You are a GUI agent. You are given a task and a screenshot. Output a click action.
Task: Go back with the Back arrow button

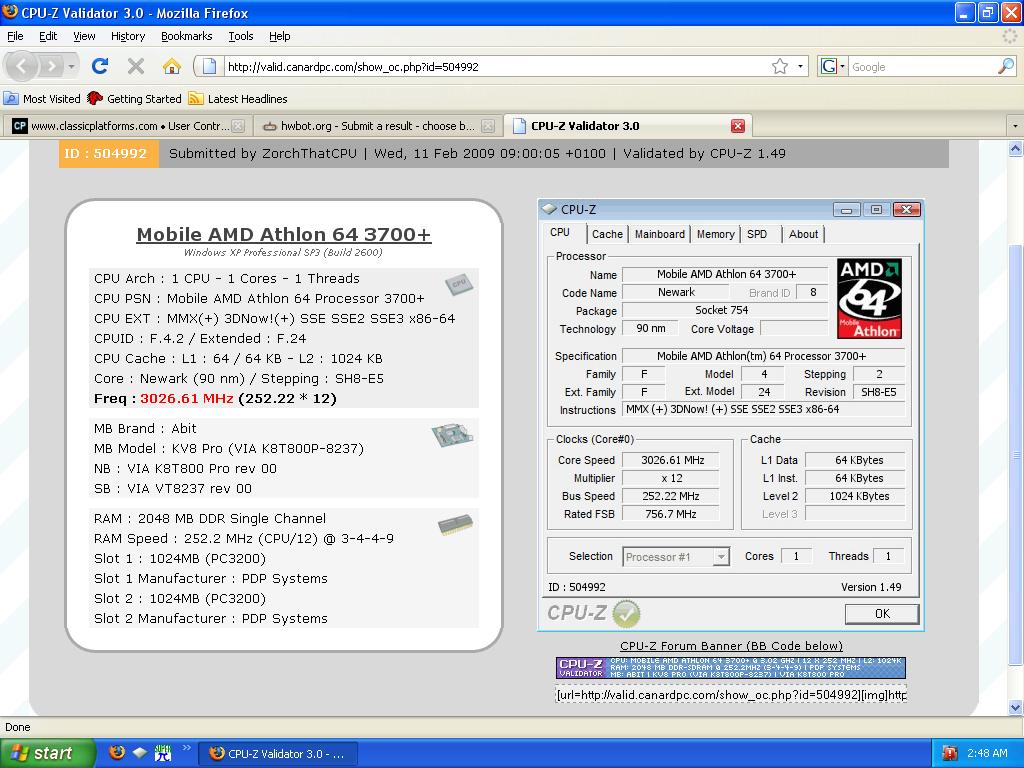click(x=22, y=66)
